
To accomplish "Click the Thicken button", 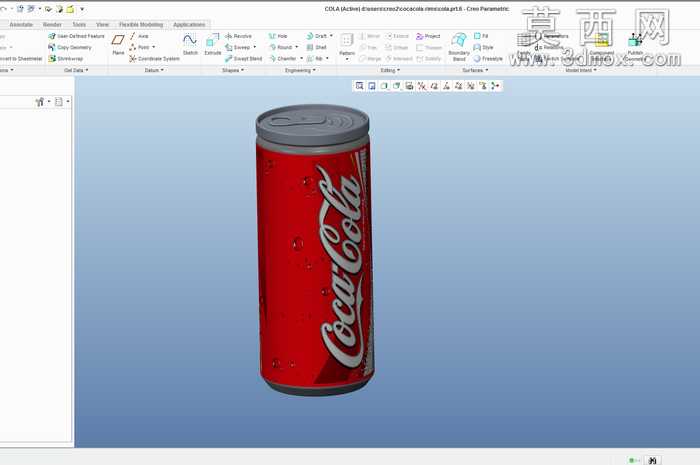I will (429, 47).
